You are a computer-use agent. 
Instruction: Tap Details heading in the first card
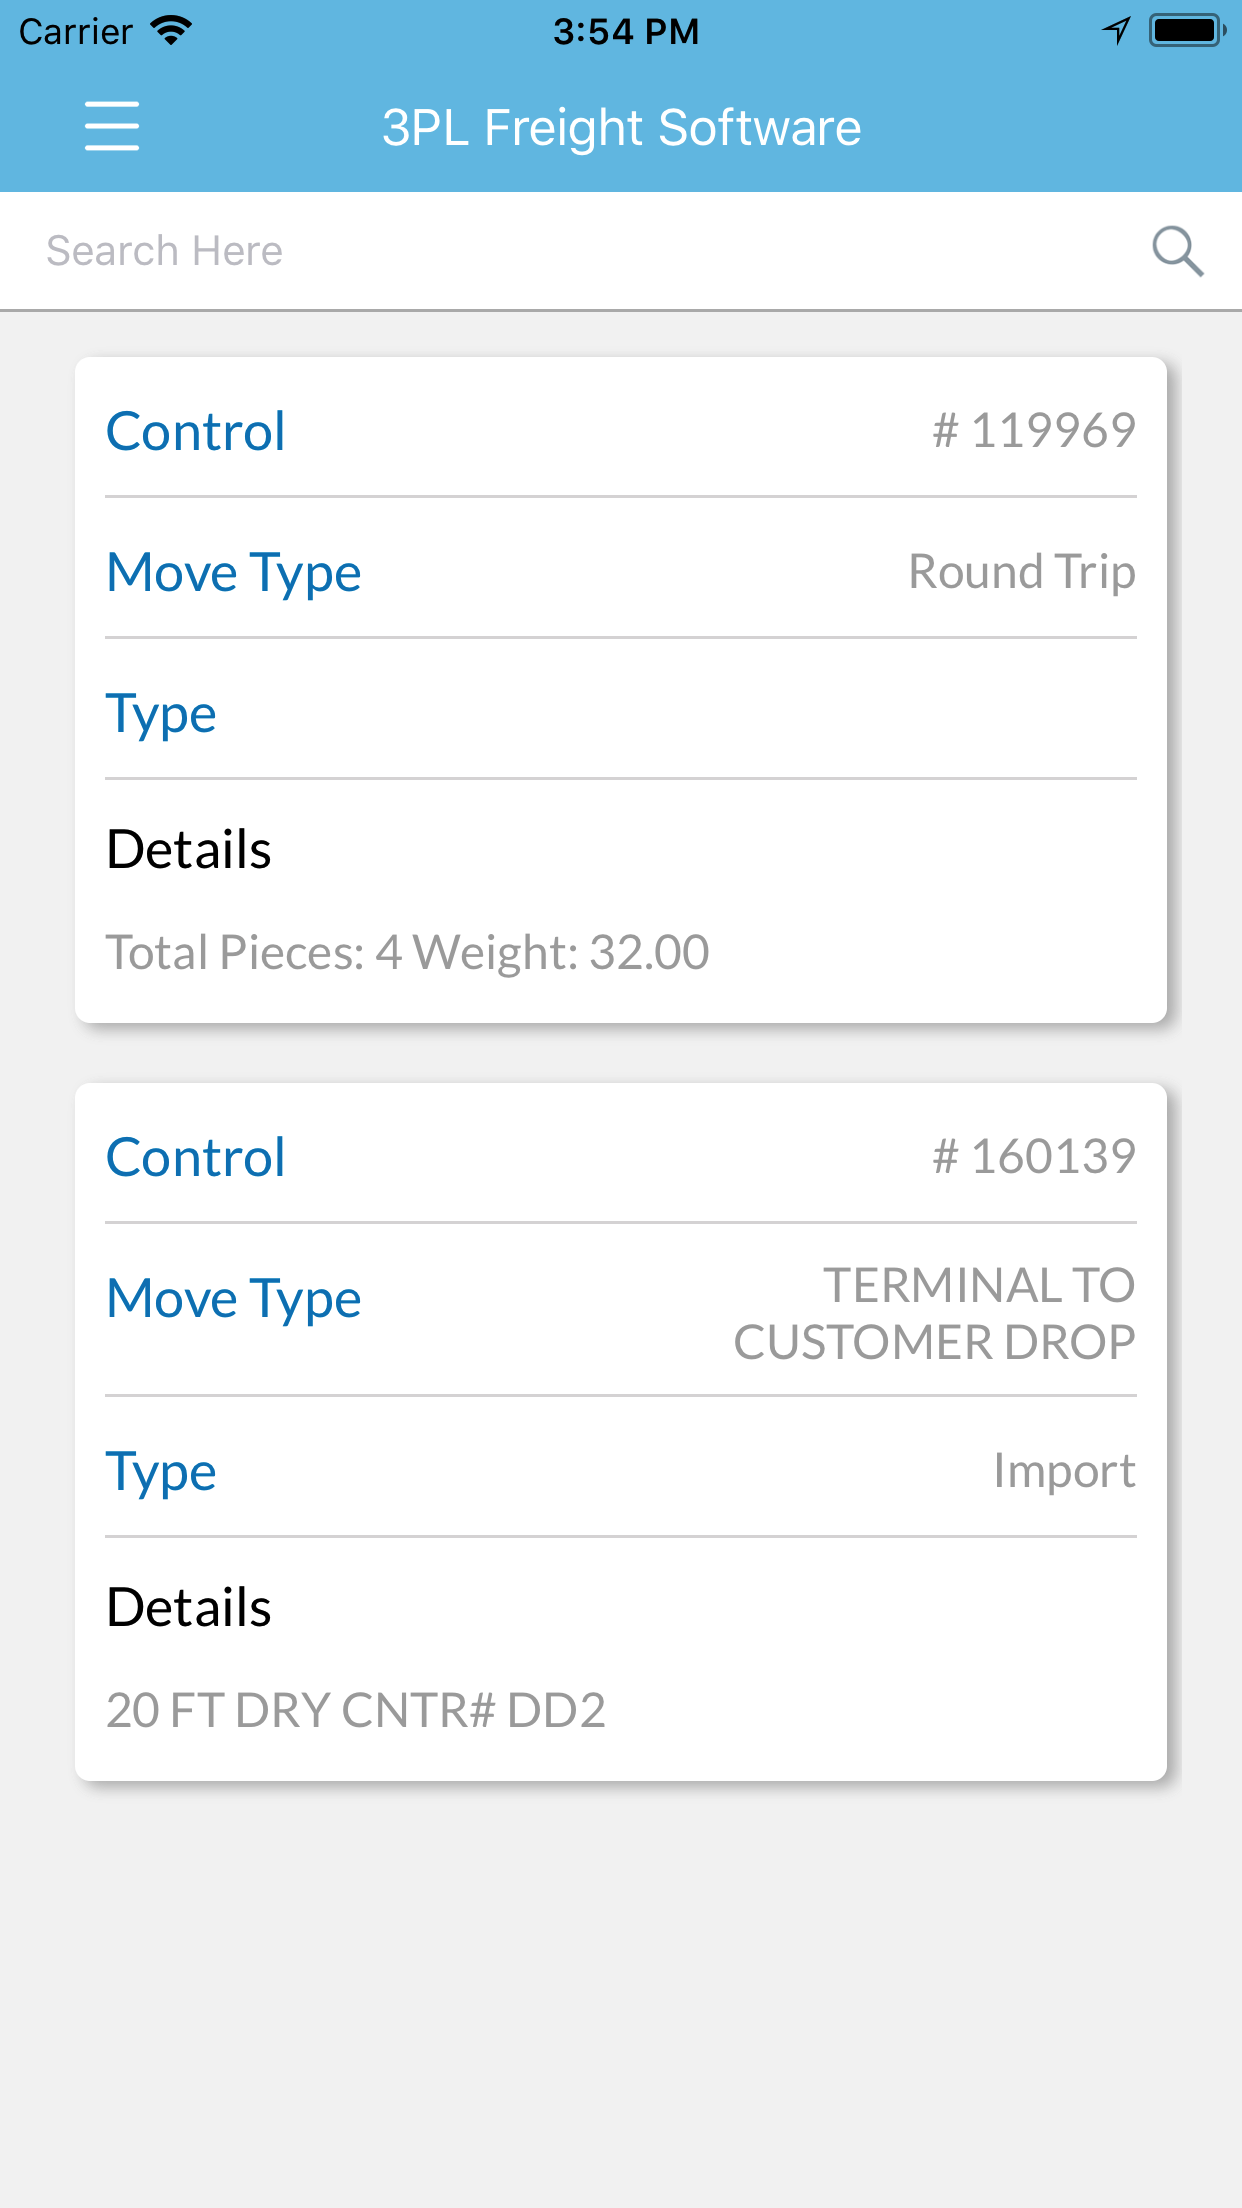point(189,850)
